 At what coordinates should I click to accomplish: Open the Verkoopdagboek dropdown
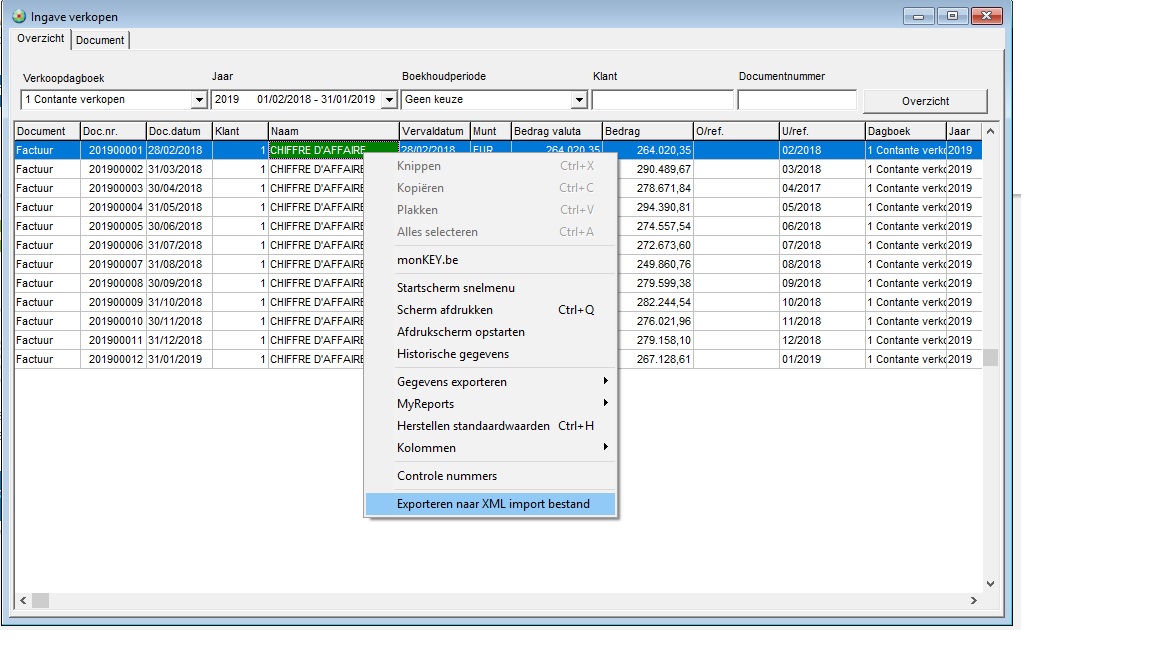point(198,100)
